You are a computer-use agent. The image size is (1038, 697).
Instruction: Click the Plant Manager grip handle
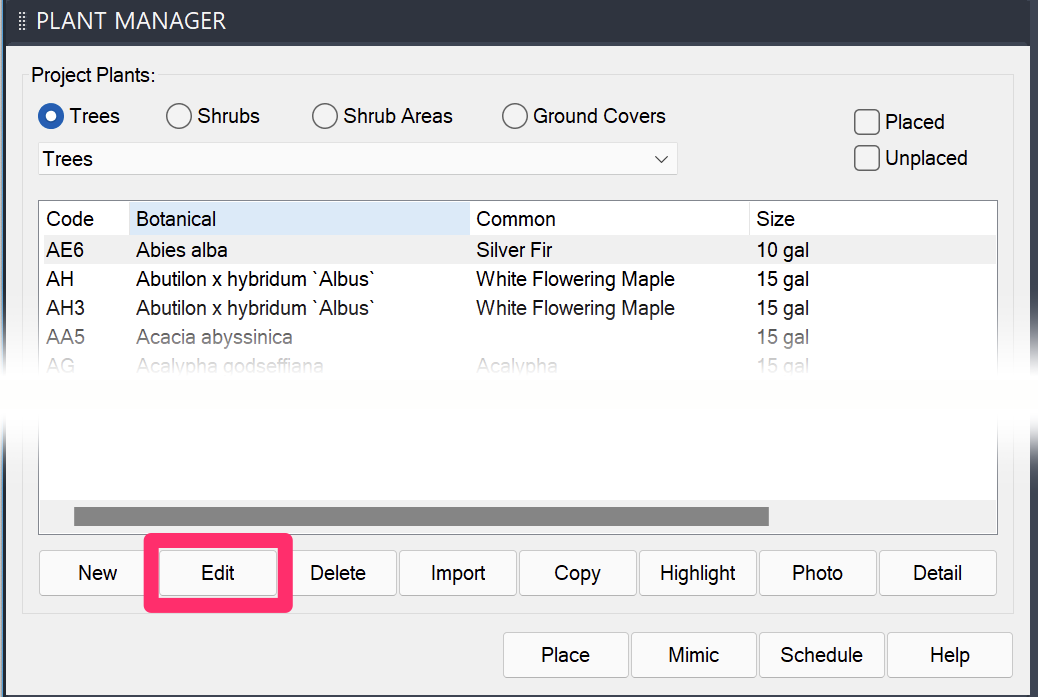pyautogui.click(x=22, y=21)
